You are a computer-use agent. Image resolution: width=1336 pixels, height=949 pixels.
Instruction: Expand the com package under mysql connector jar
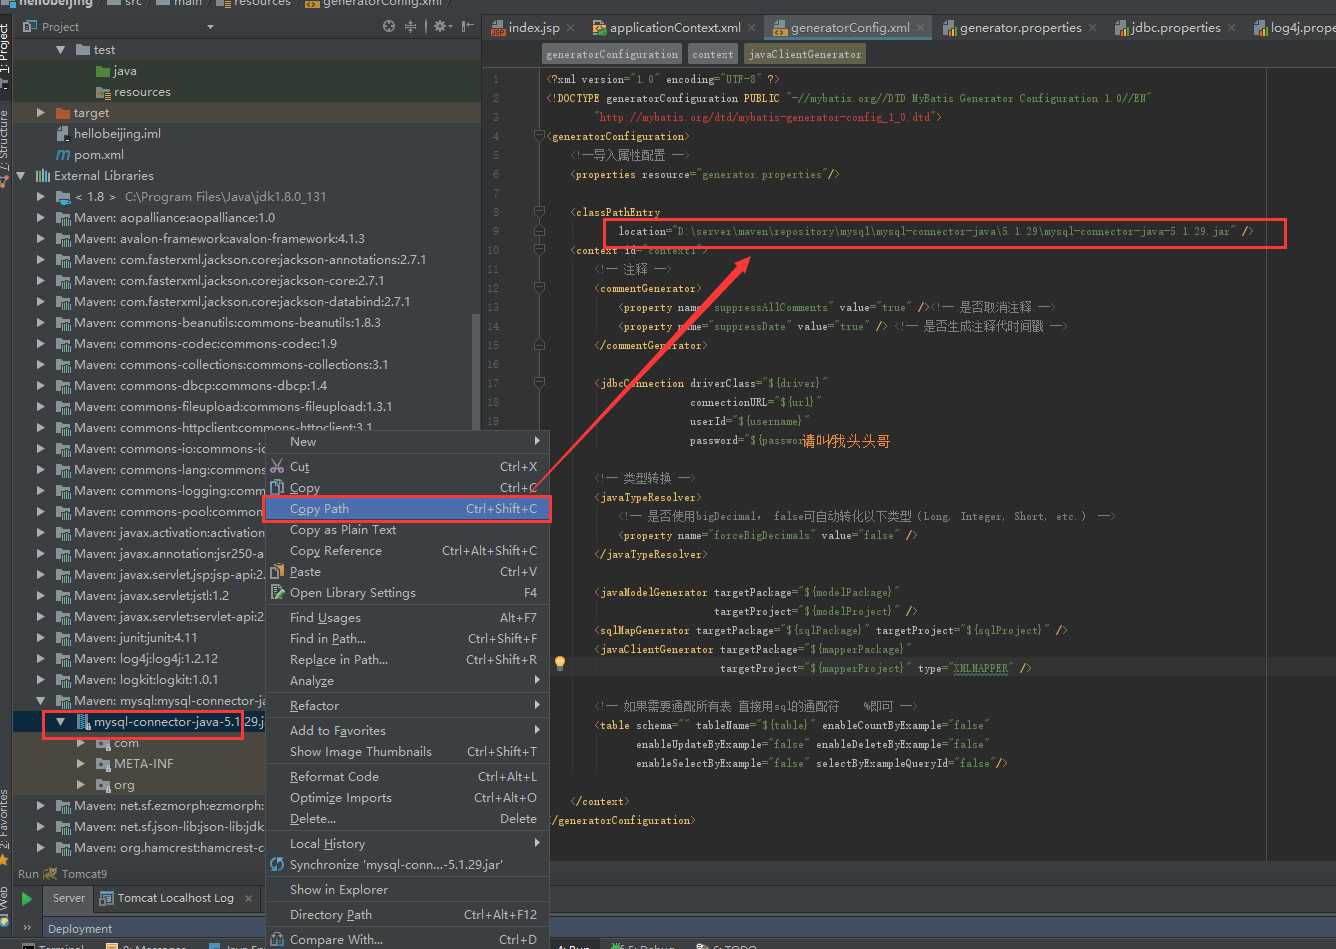tap(82, 743)
